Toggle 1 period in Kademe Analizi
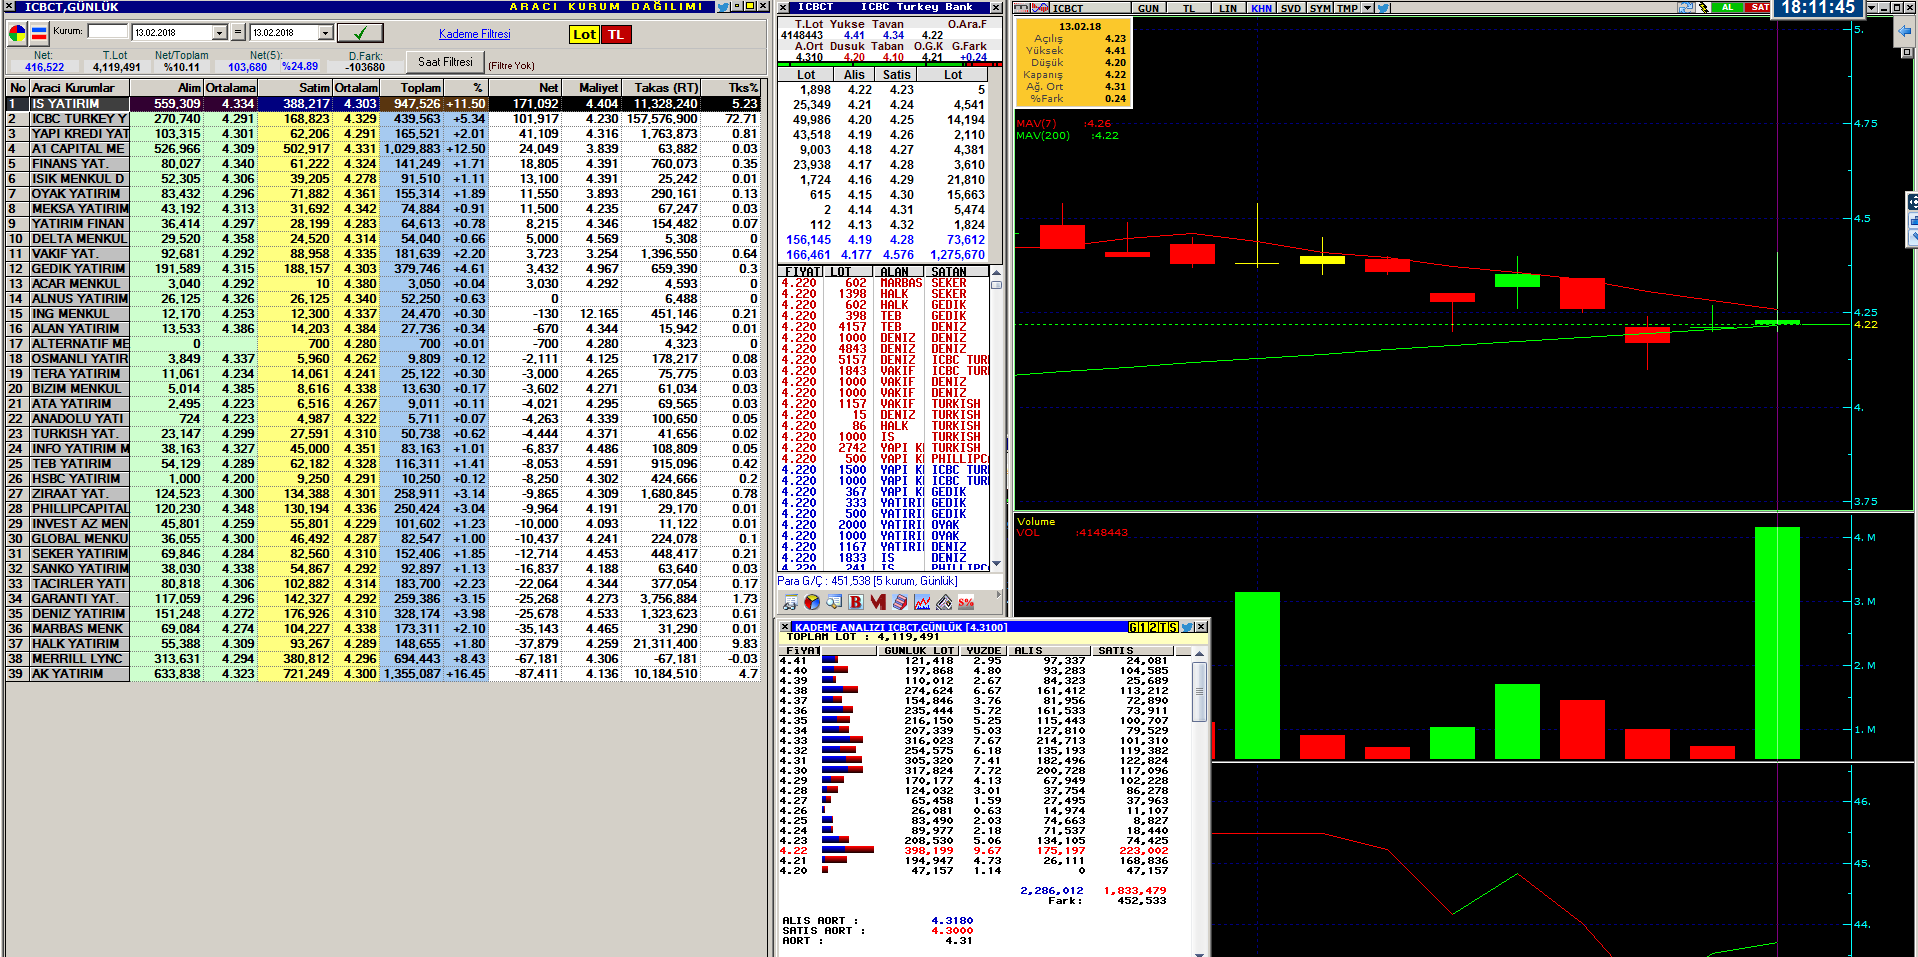Screen dimensions: 1918x957 1143,627
